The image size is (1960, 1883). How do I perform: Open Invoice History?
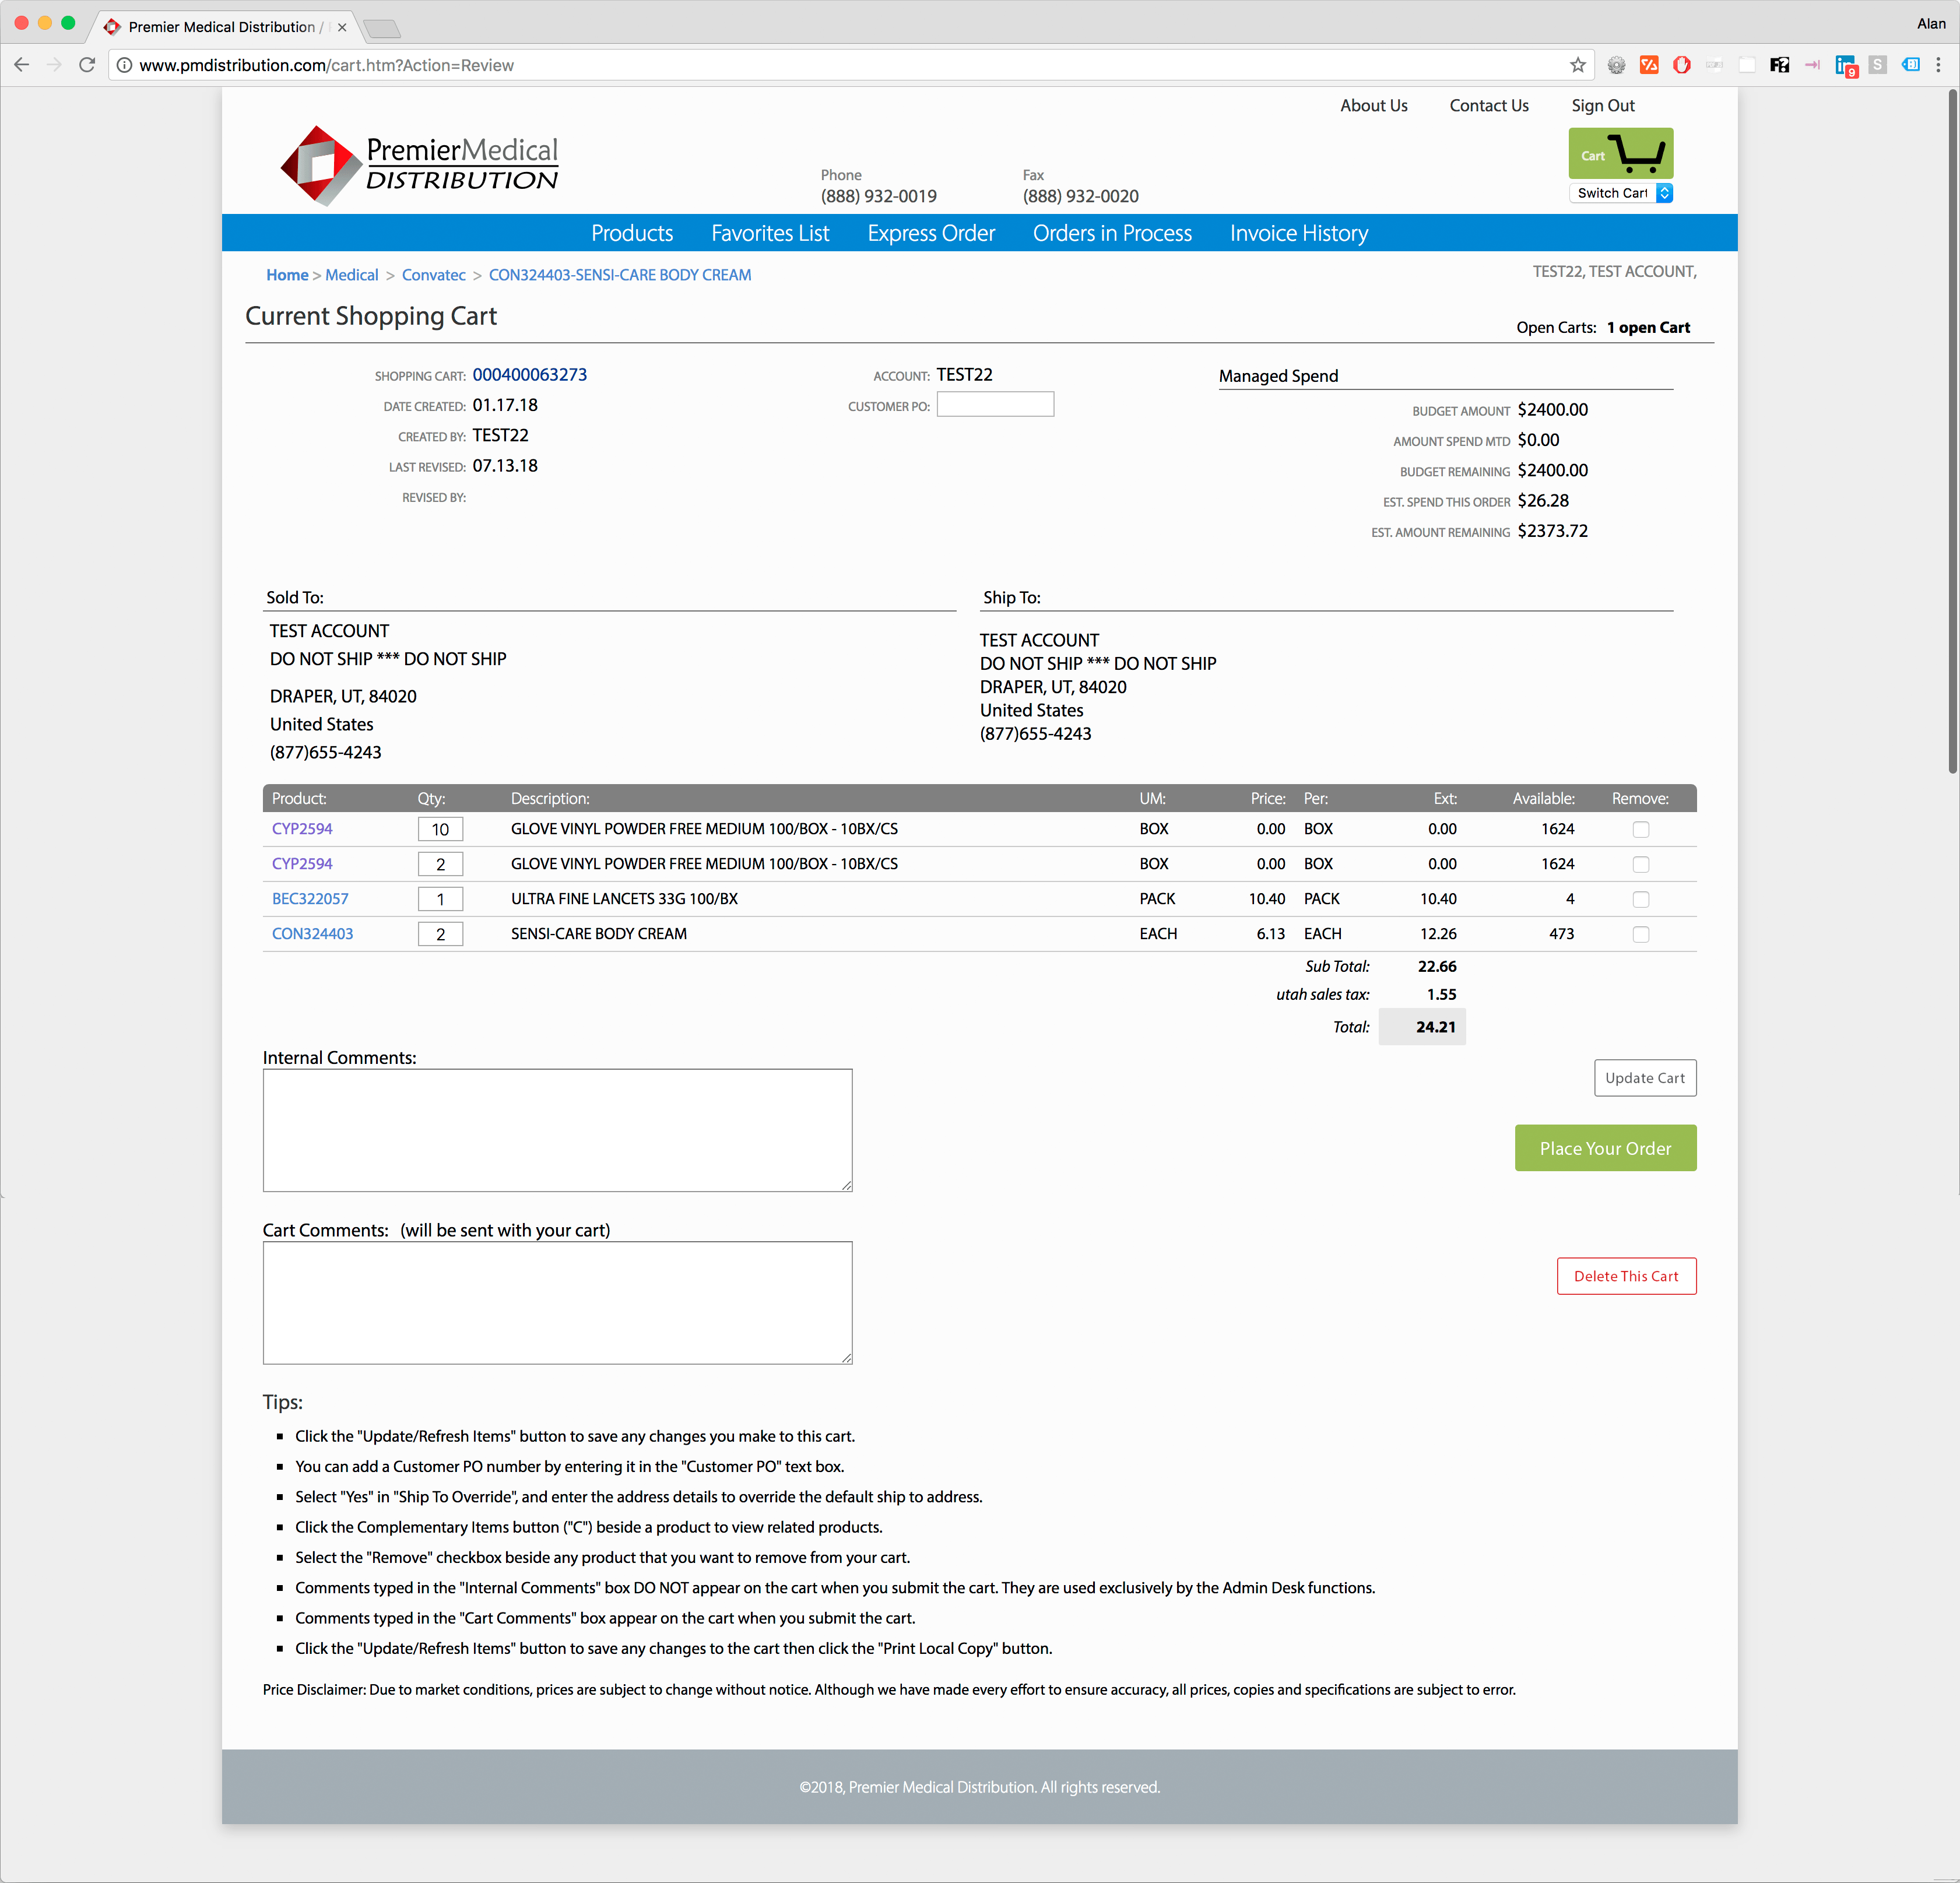[x=1299, y=233]
